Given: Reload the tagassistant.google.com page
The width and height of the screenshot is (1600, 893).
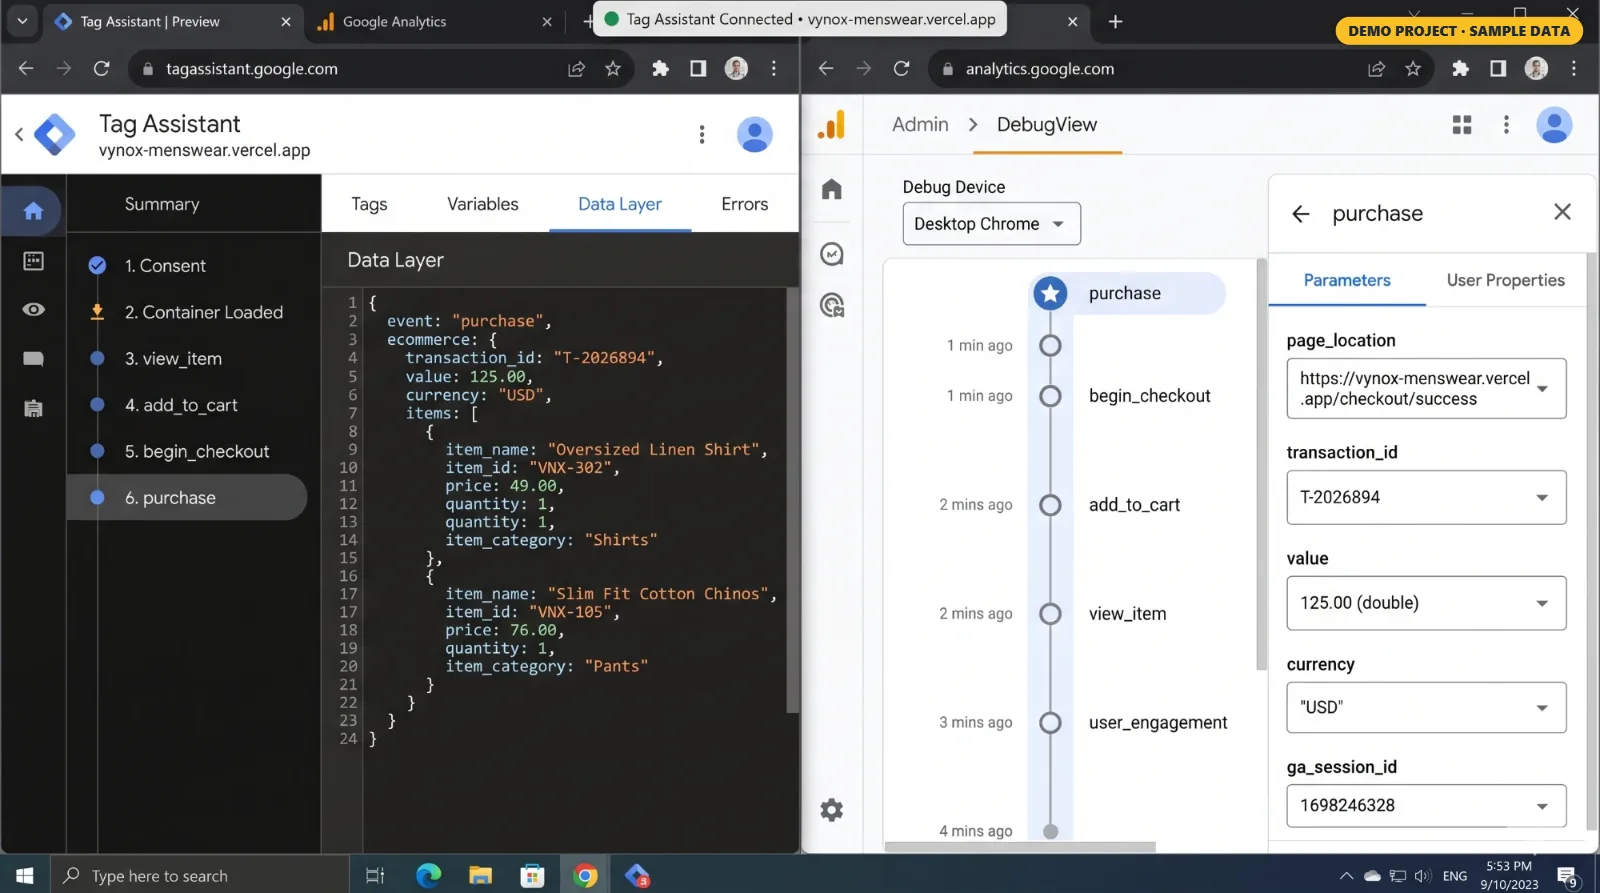Looking at the screenshot, I should [x=101, y=68].
